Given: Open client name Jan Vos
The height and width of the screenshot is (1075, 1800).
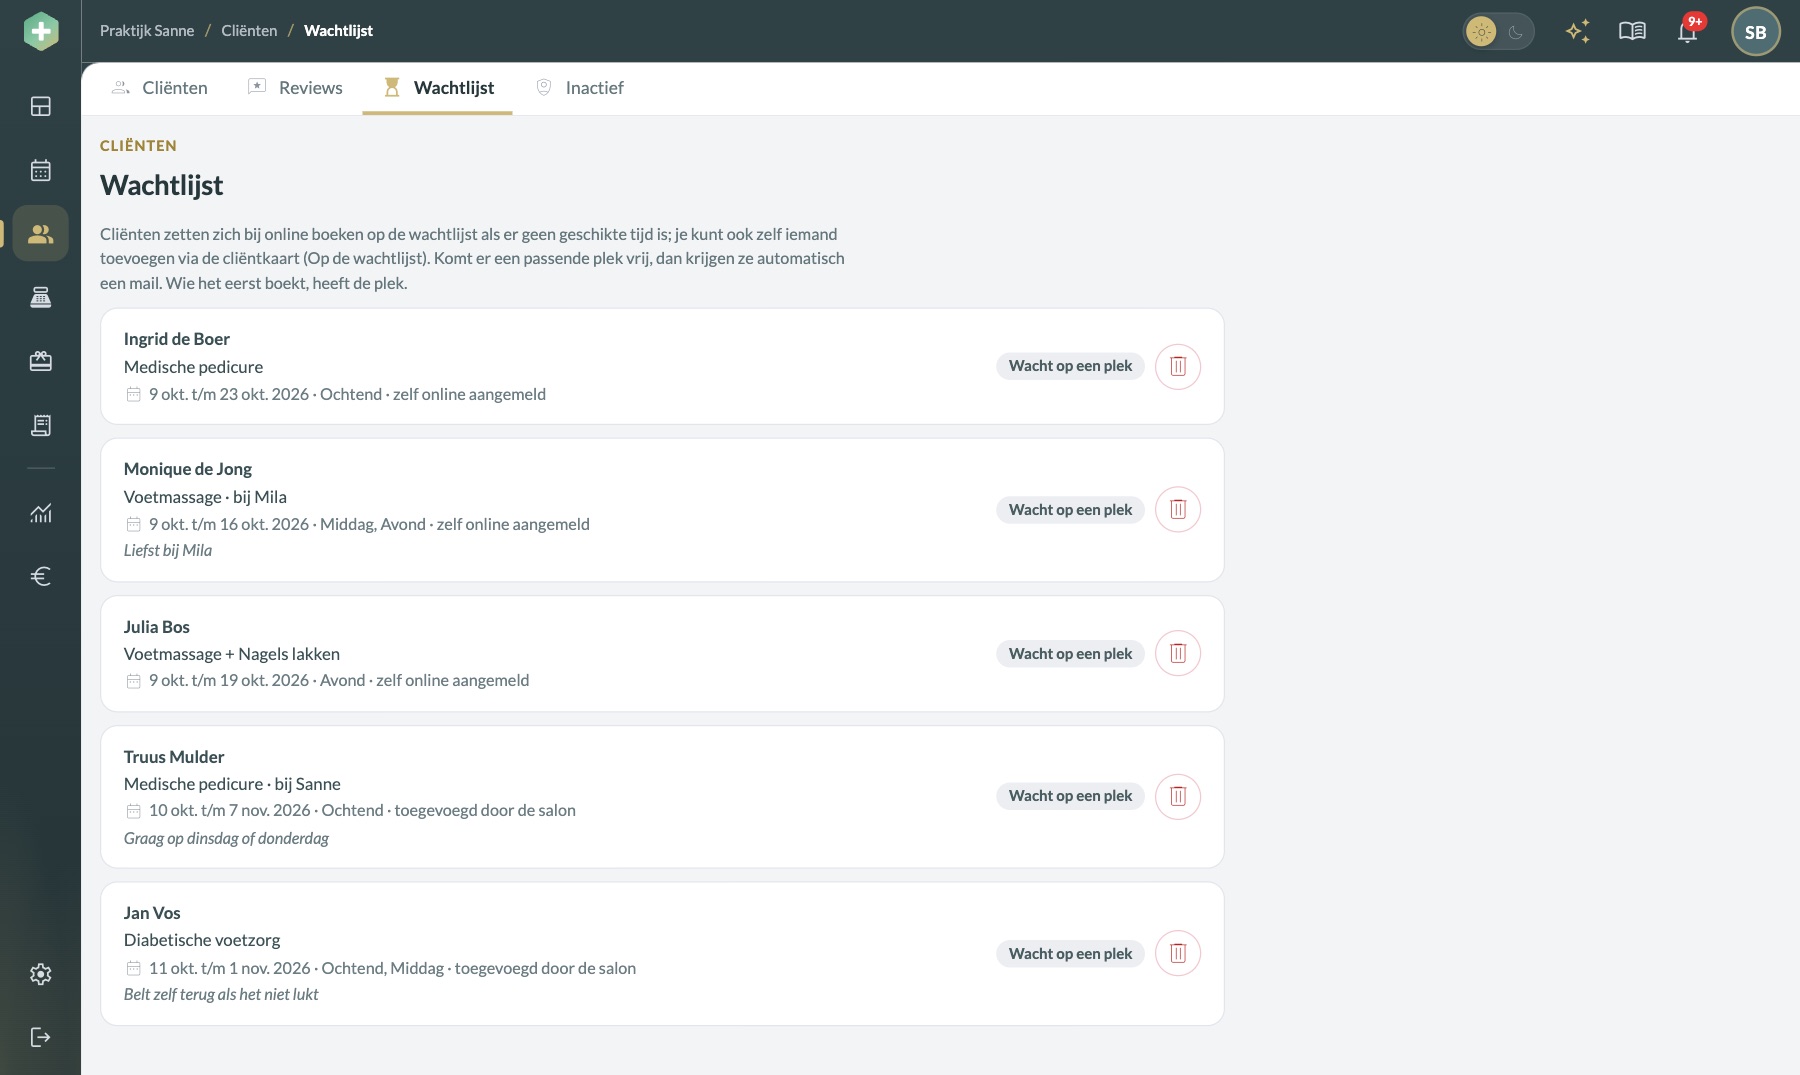Looking at the screenshot, I should (152, 913).
